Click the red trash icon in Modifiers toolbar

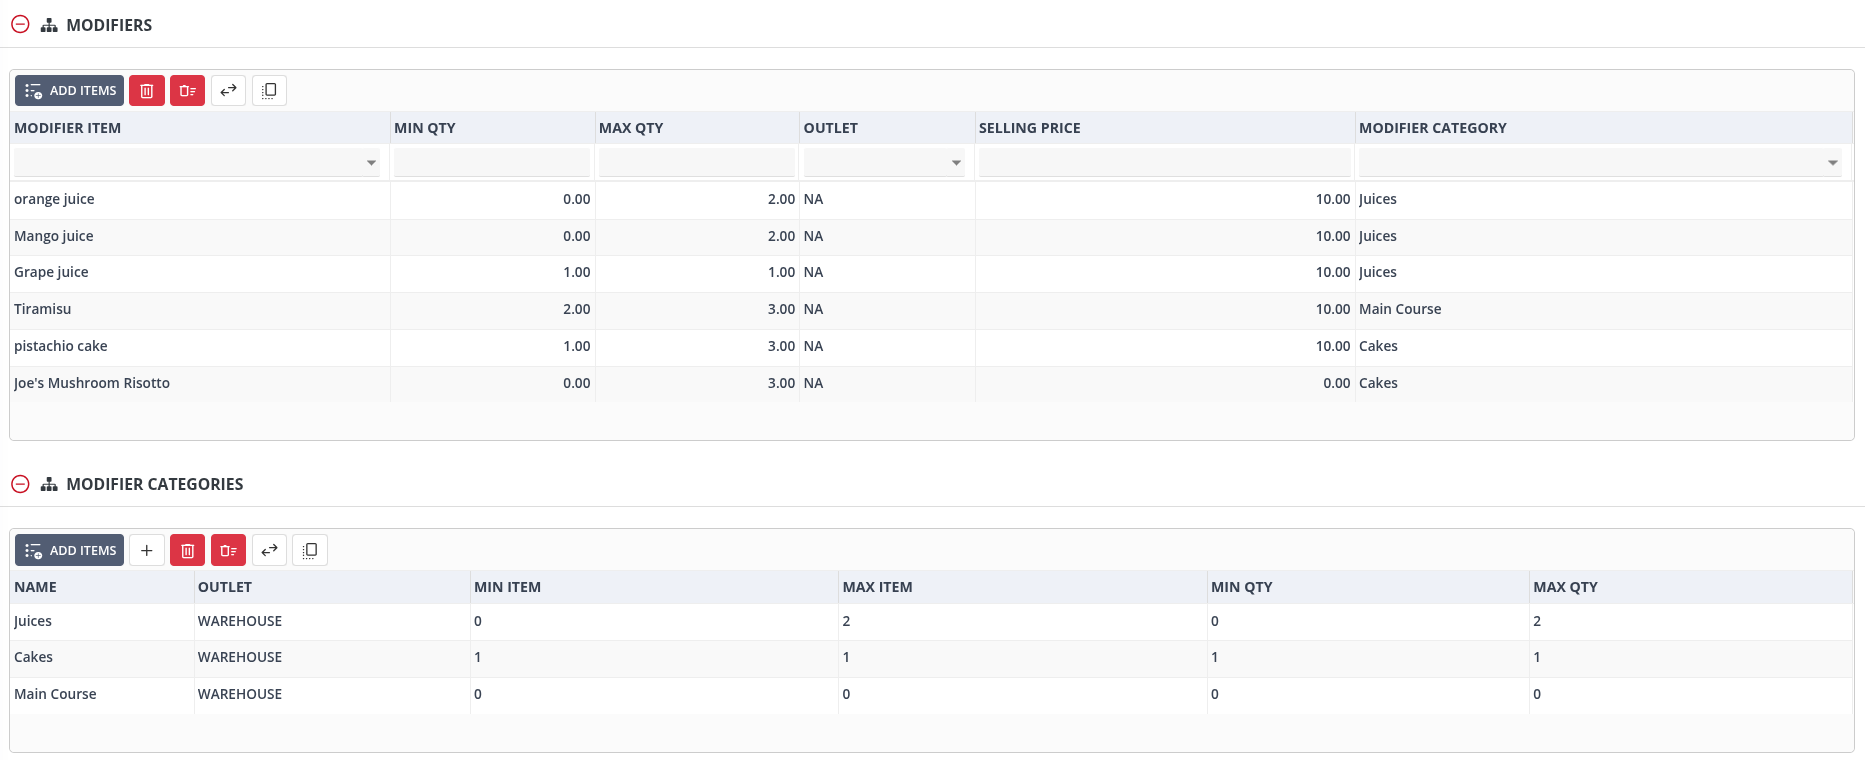pyautogui.click(x=146, y=91)
